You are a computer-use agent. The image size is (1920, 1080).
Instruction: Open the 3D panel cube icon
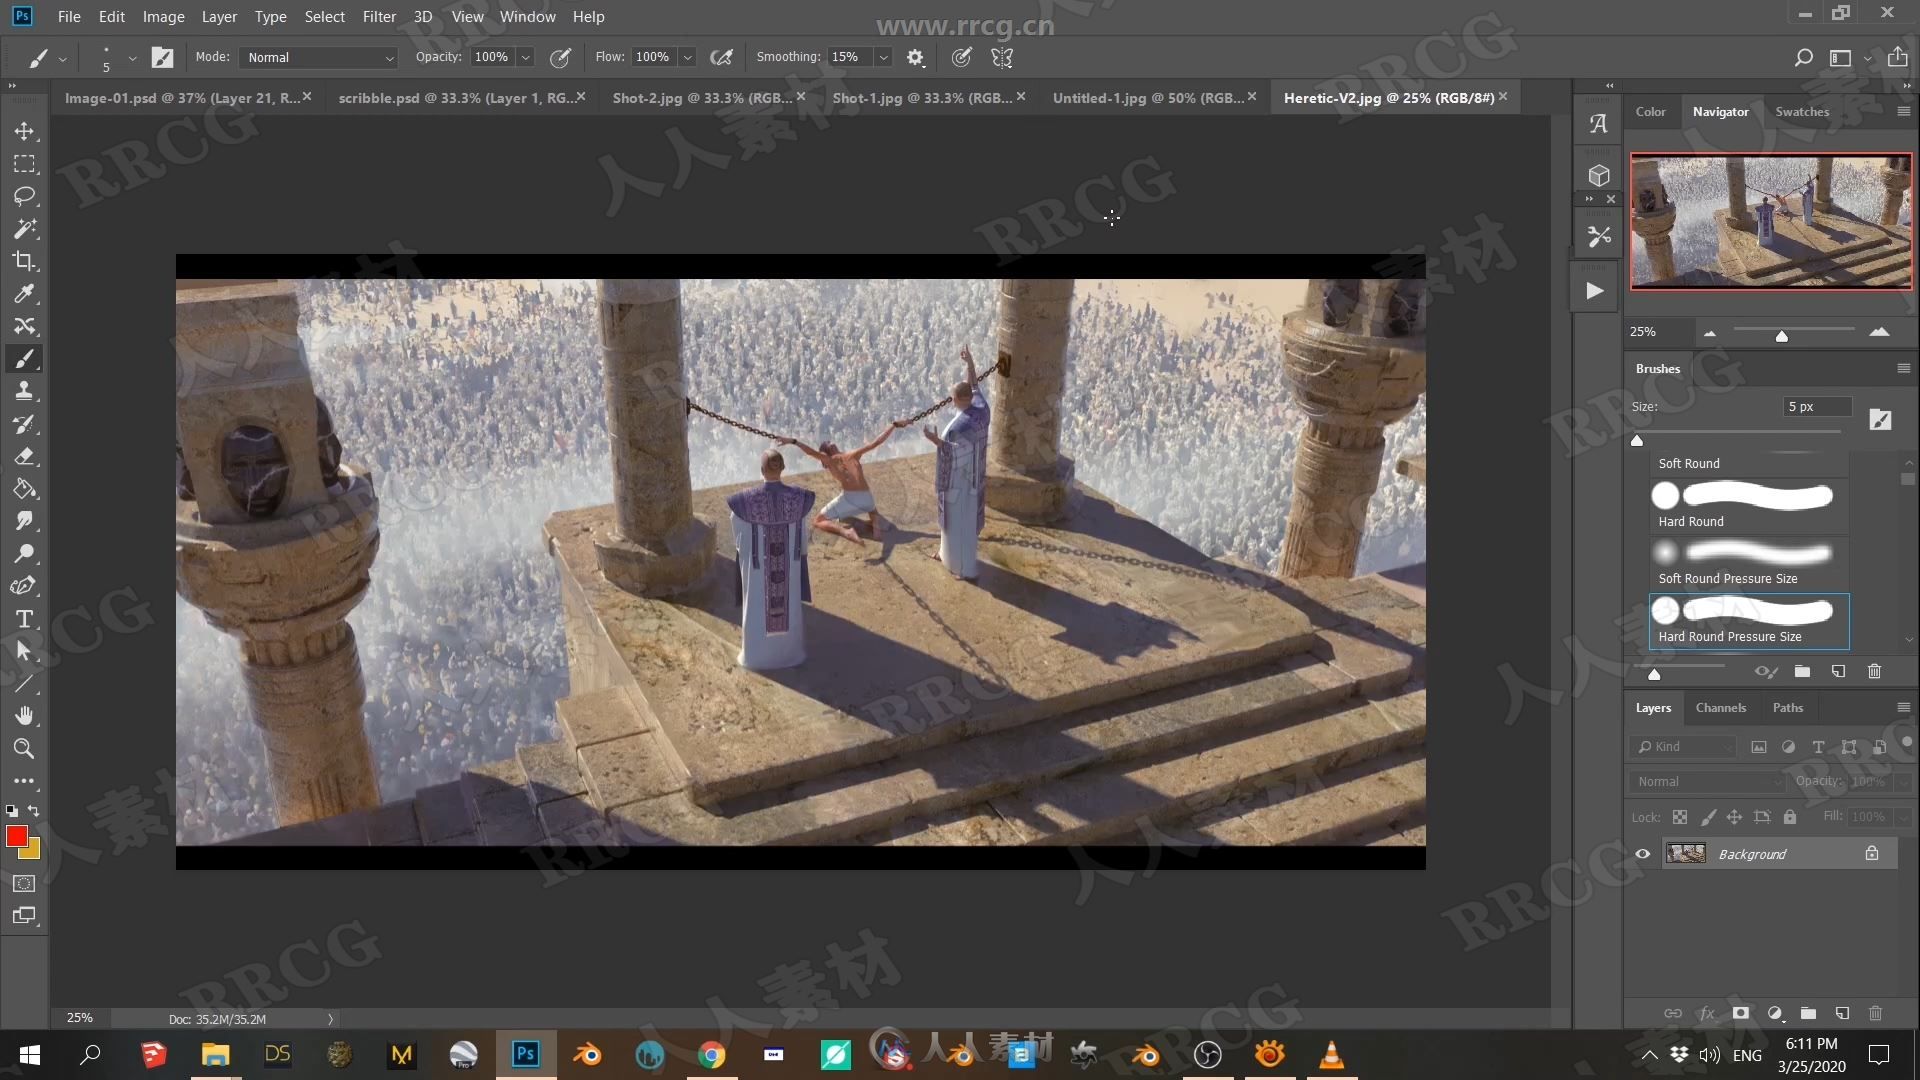coord(1598,175)
